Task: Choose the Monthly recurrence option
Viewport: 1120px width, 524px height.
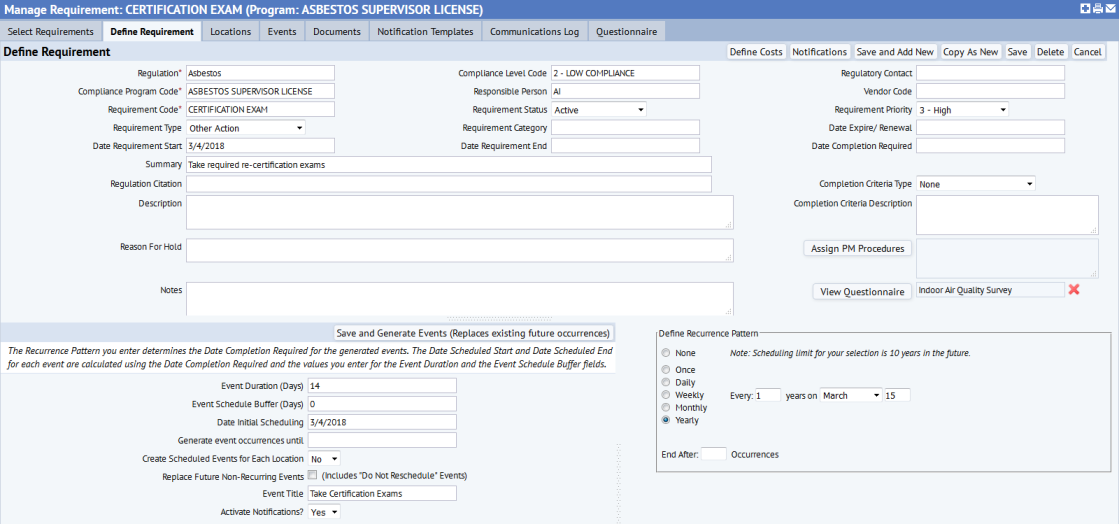Action: pos(666,408)
